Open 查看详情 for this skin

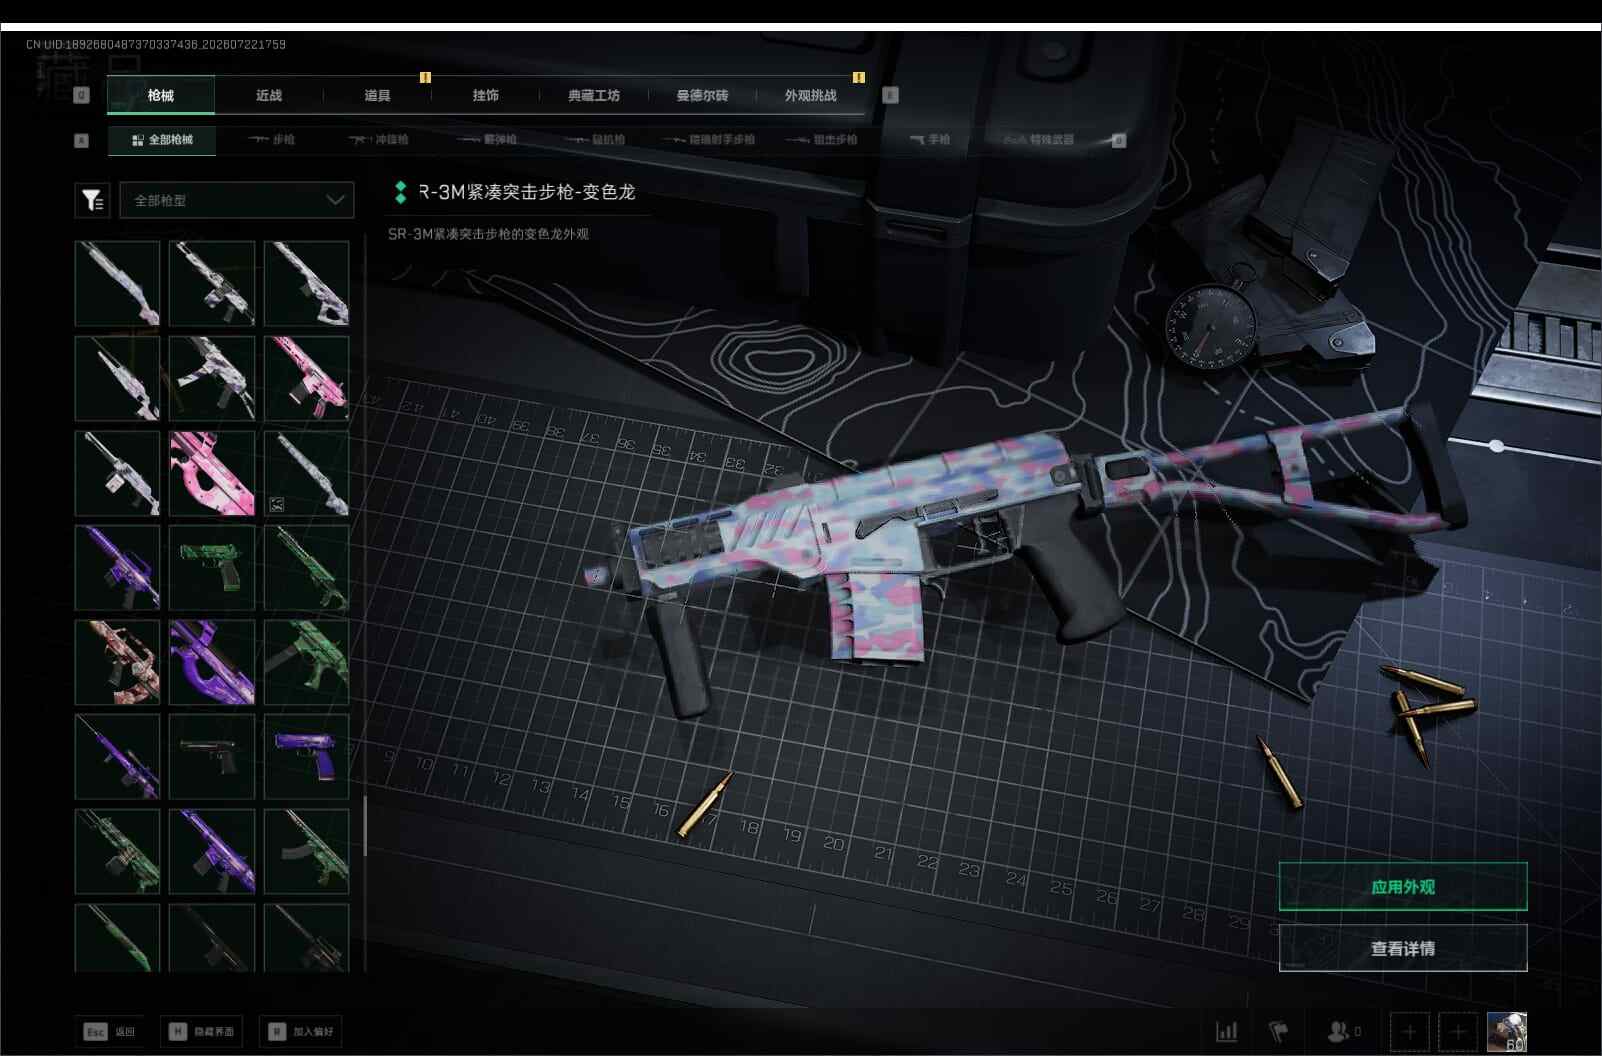coord(1403,948)
